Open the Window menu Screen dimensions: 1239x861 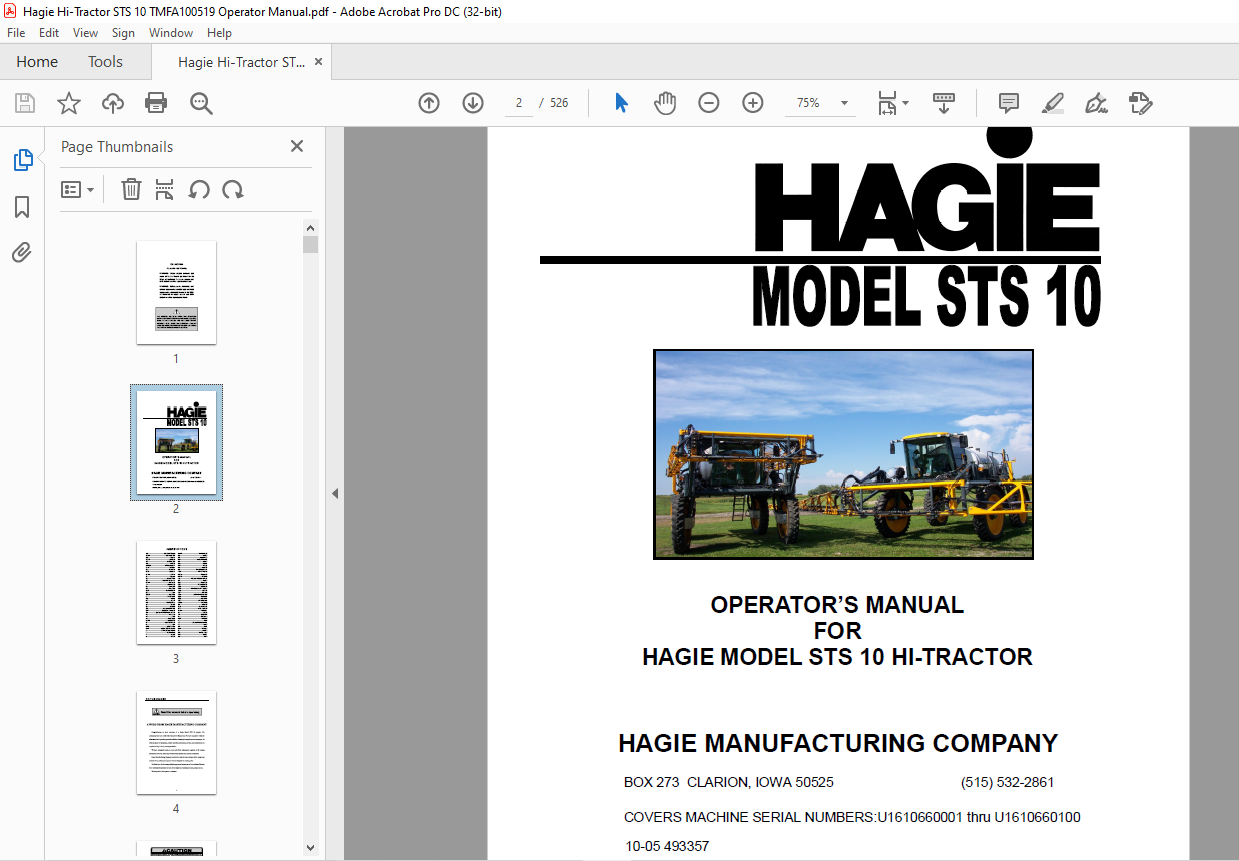coord(171,33)
